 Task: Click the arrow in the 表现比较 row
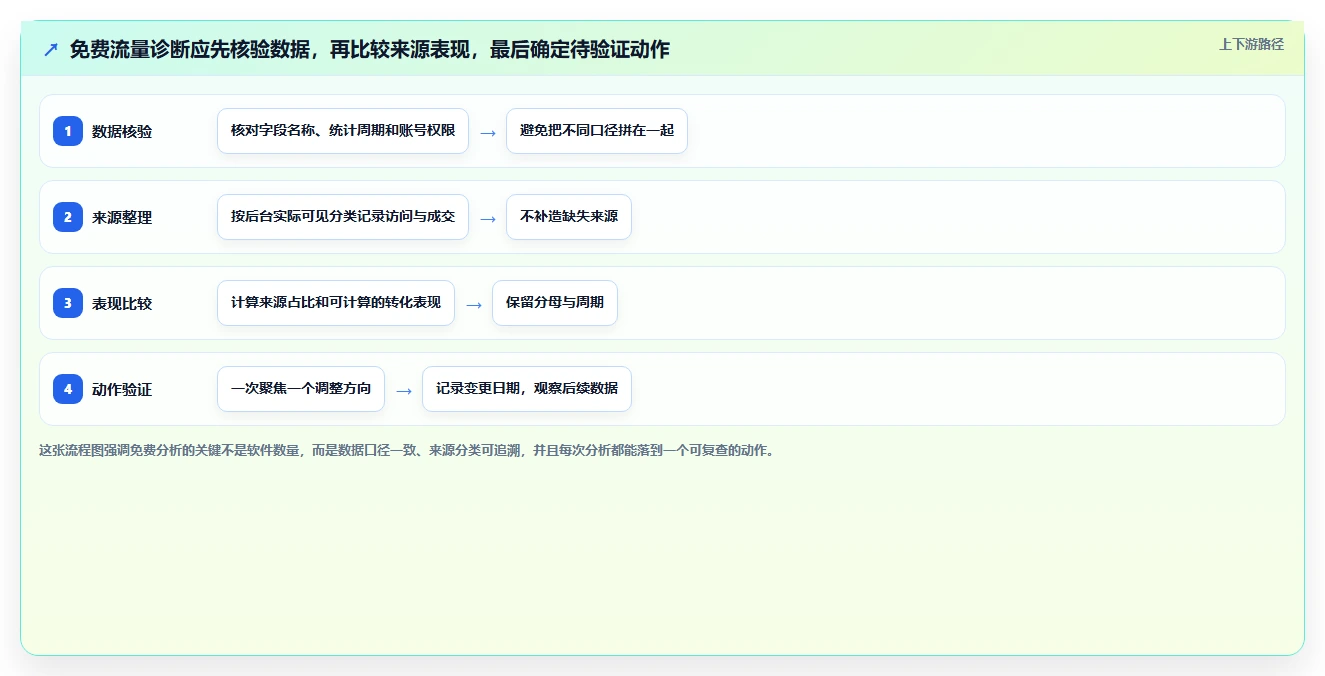474,304
